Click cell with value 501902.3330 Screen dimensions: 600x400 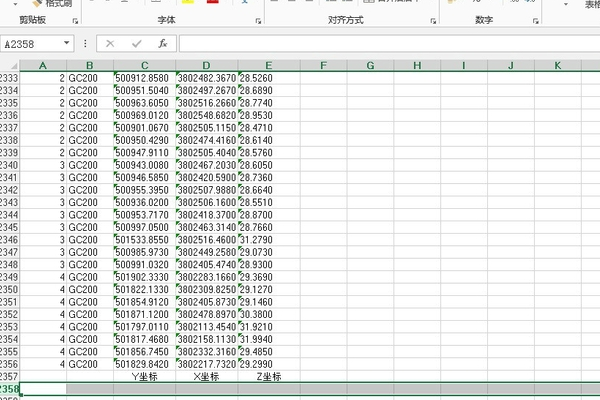click(145, 277)
